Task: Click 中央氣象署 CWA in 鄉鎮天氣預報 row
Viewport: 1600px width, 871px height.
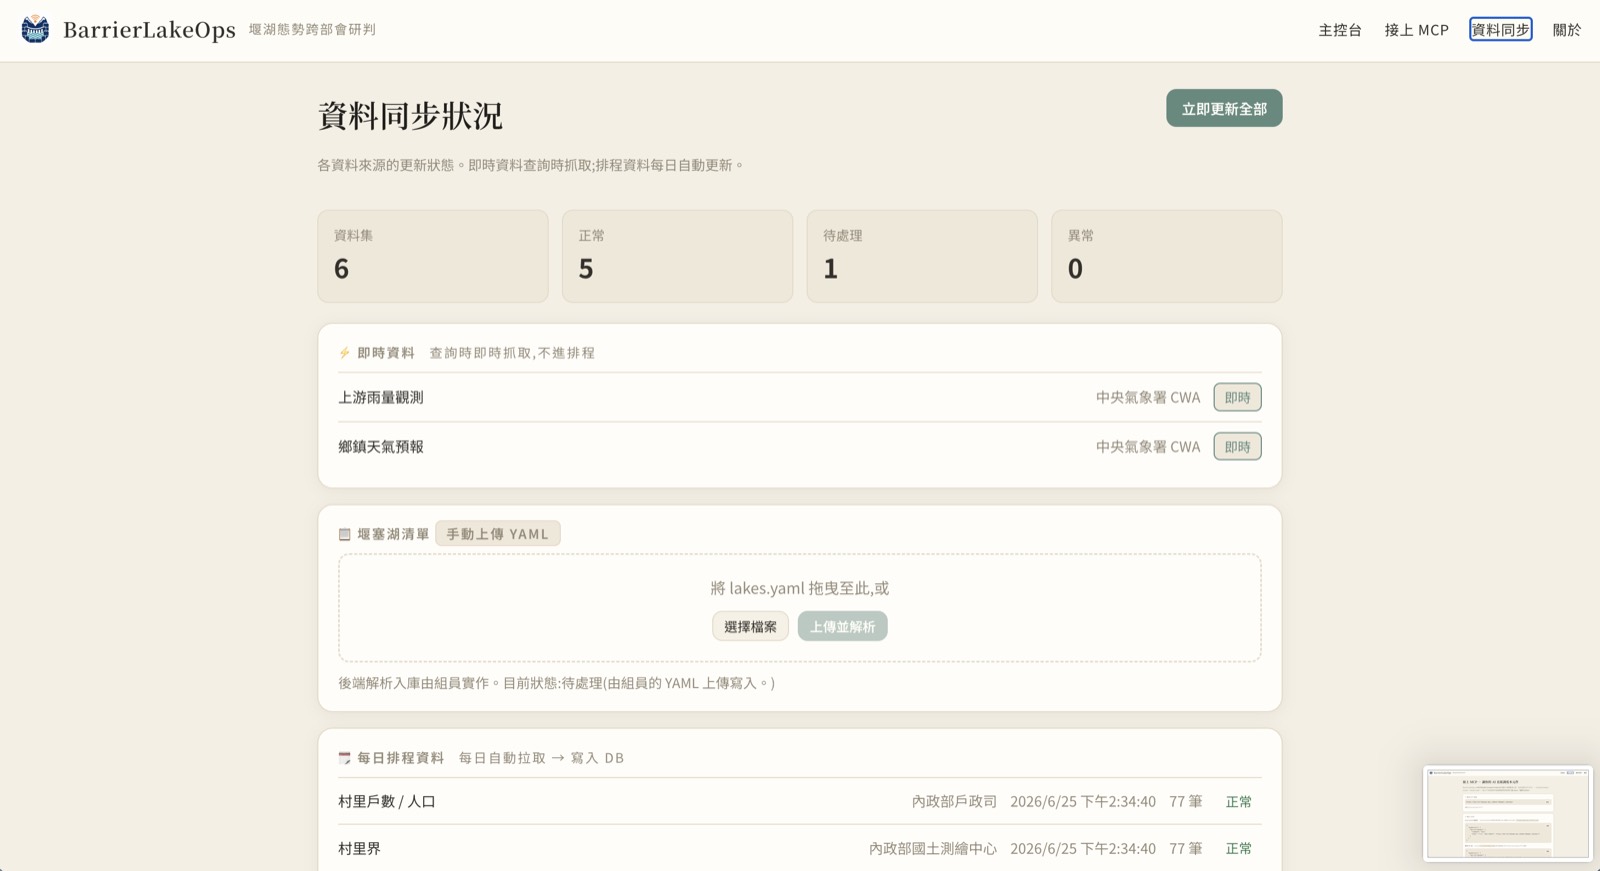Action: pos(1148,446)
